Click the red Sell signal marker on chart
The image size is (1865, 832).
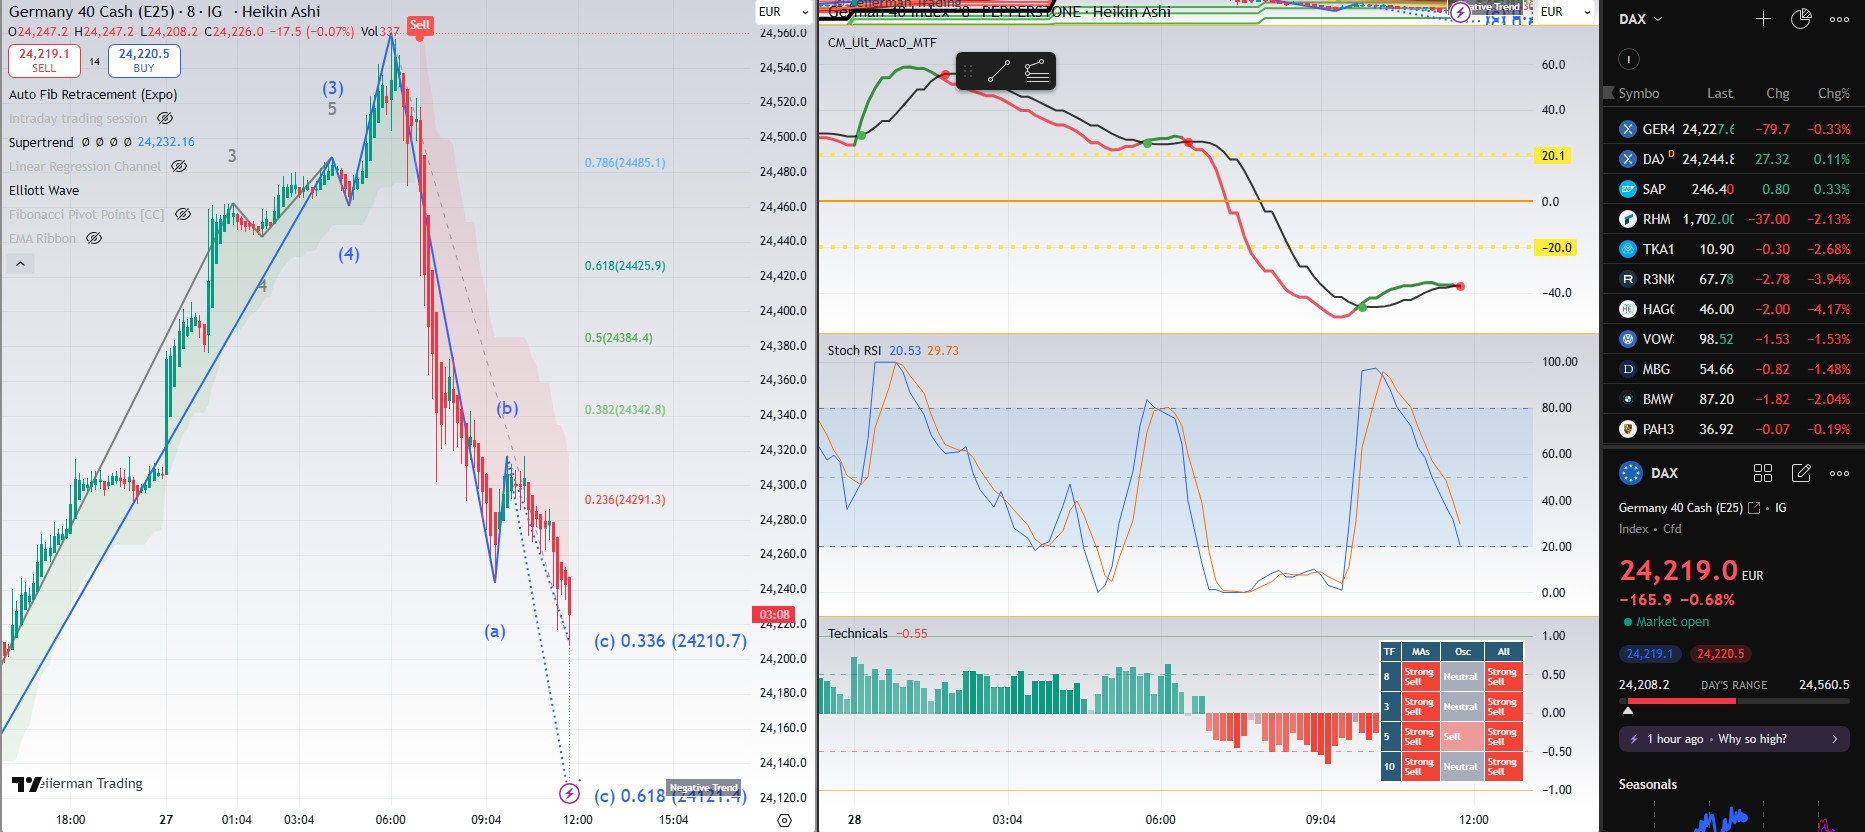click(x=420, y=26)
